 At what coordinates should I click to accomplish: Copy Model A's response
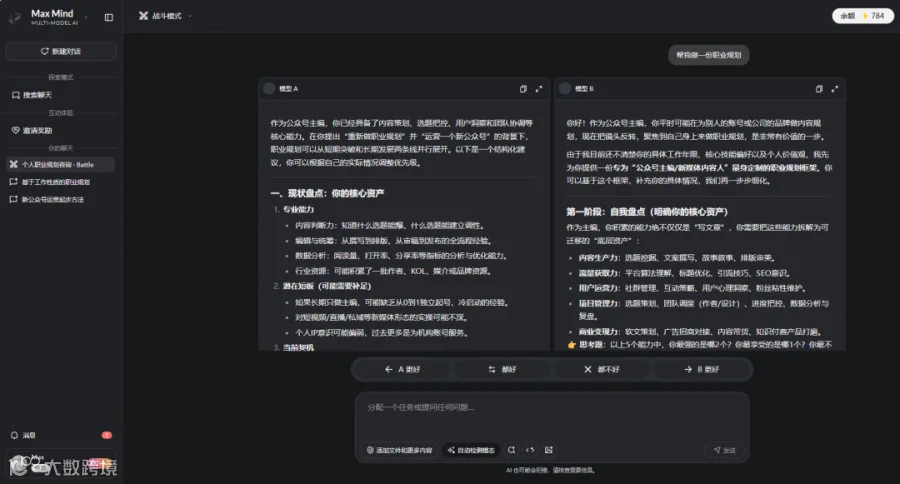523,89
